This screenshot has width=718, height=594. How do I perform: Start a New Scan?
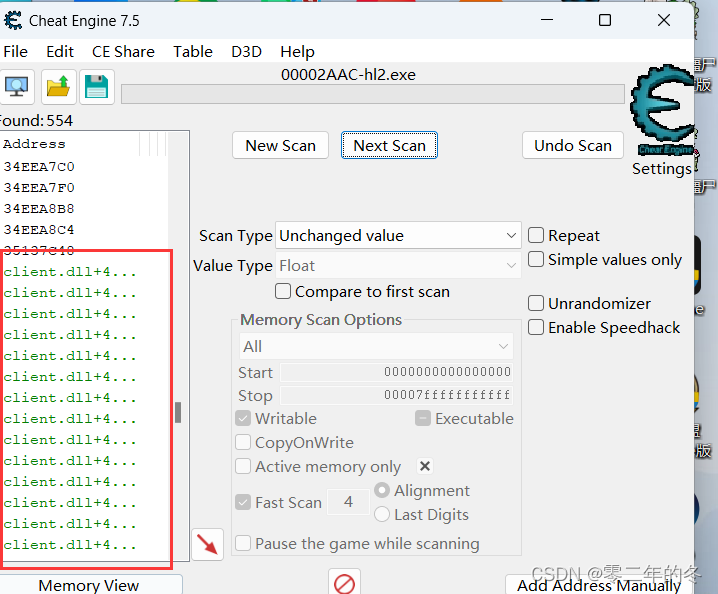[x=280, y=145]
